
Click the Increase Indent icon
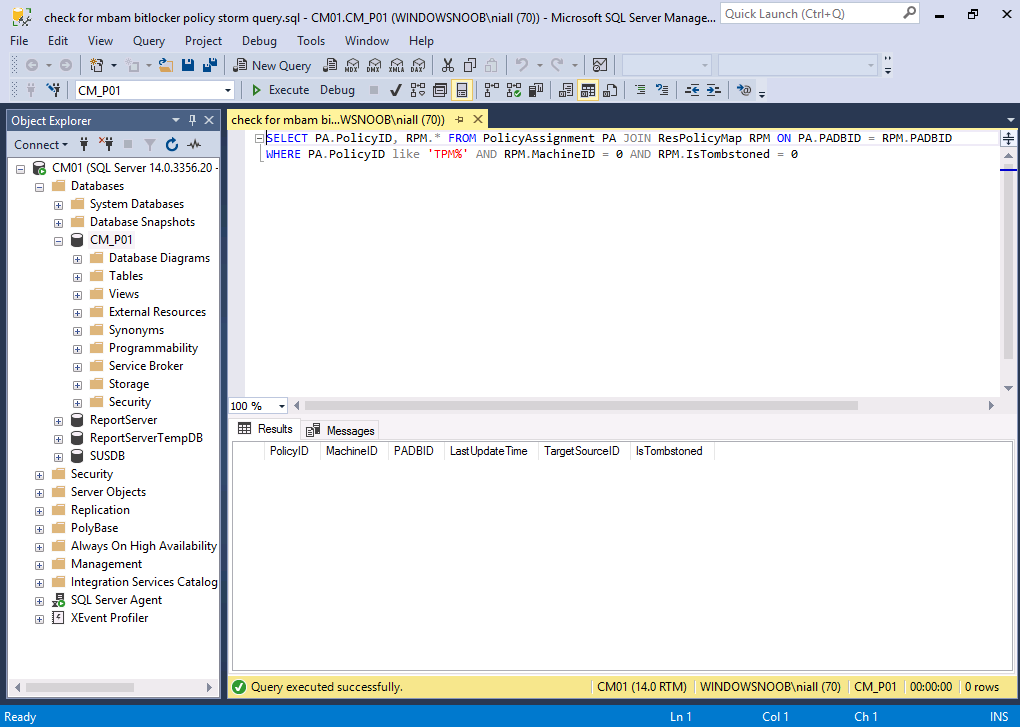tap(714, 90)
